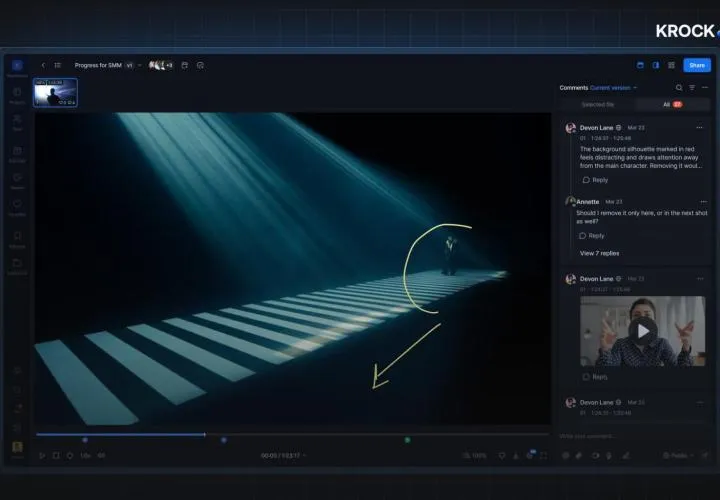Open the comments filter icon

(692, 88)
